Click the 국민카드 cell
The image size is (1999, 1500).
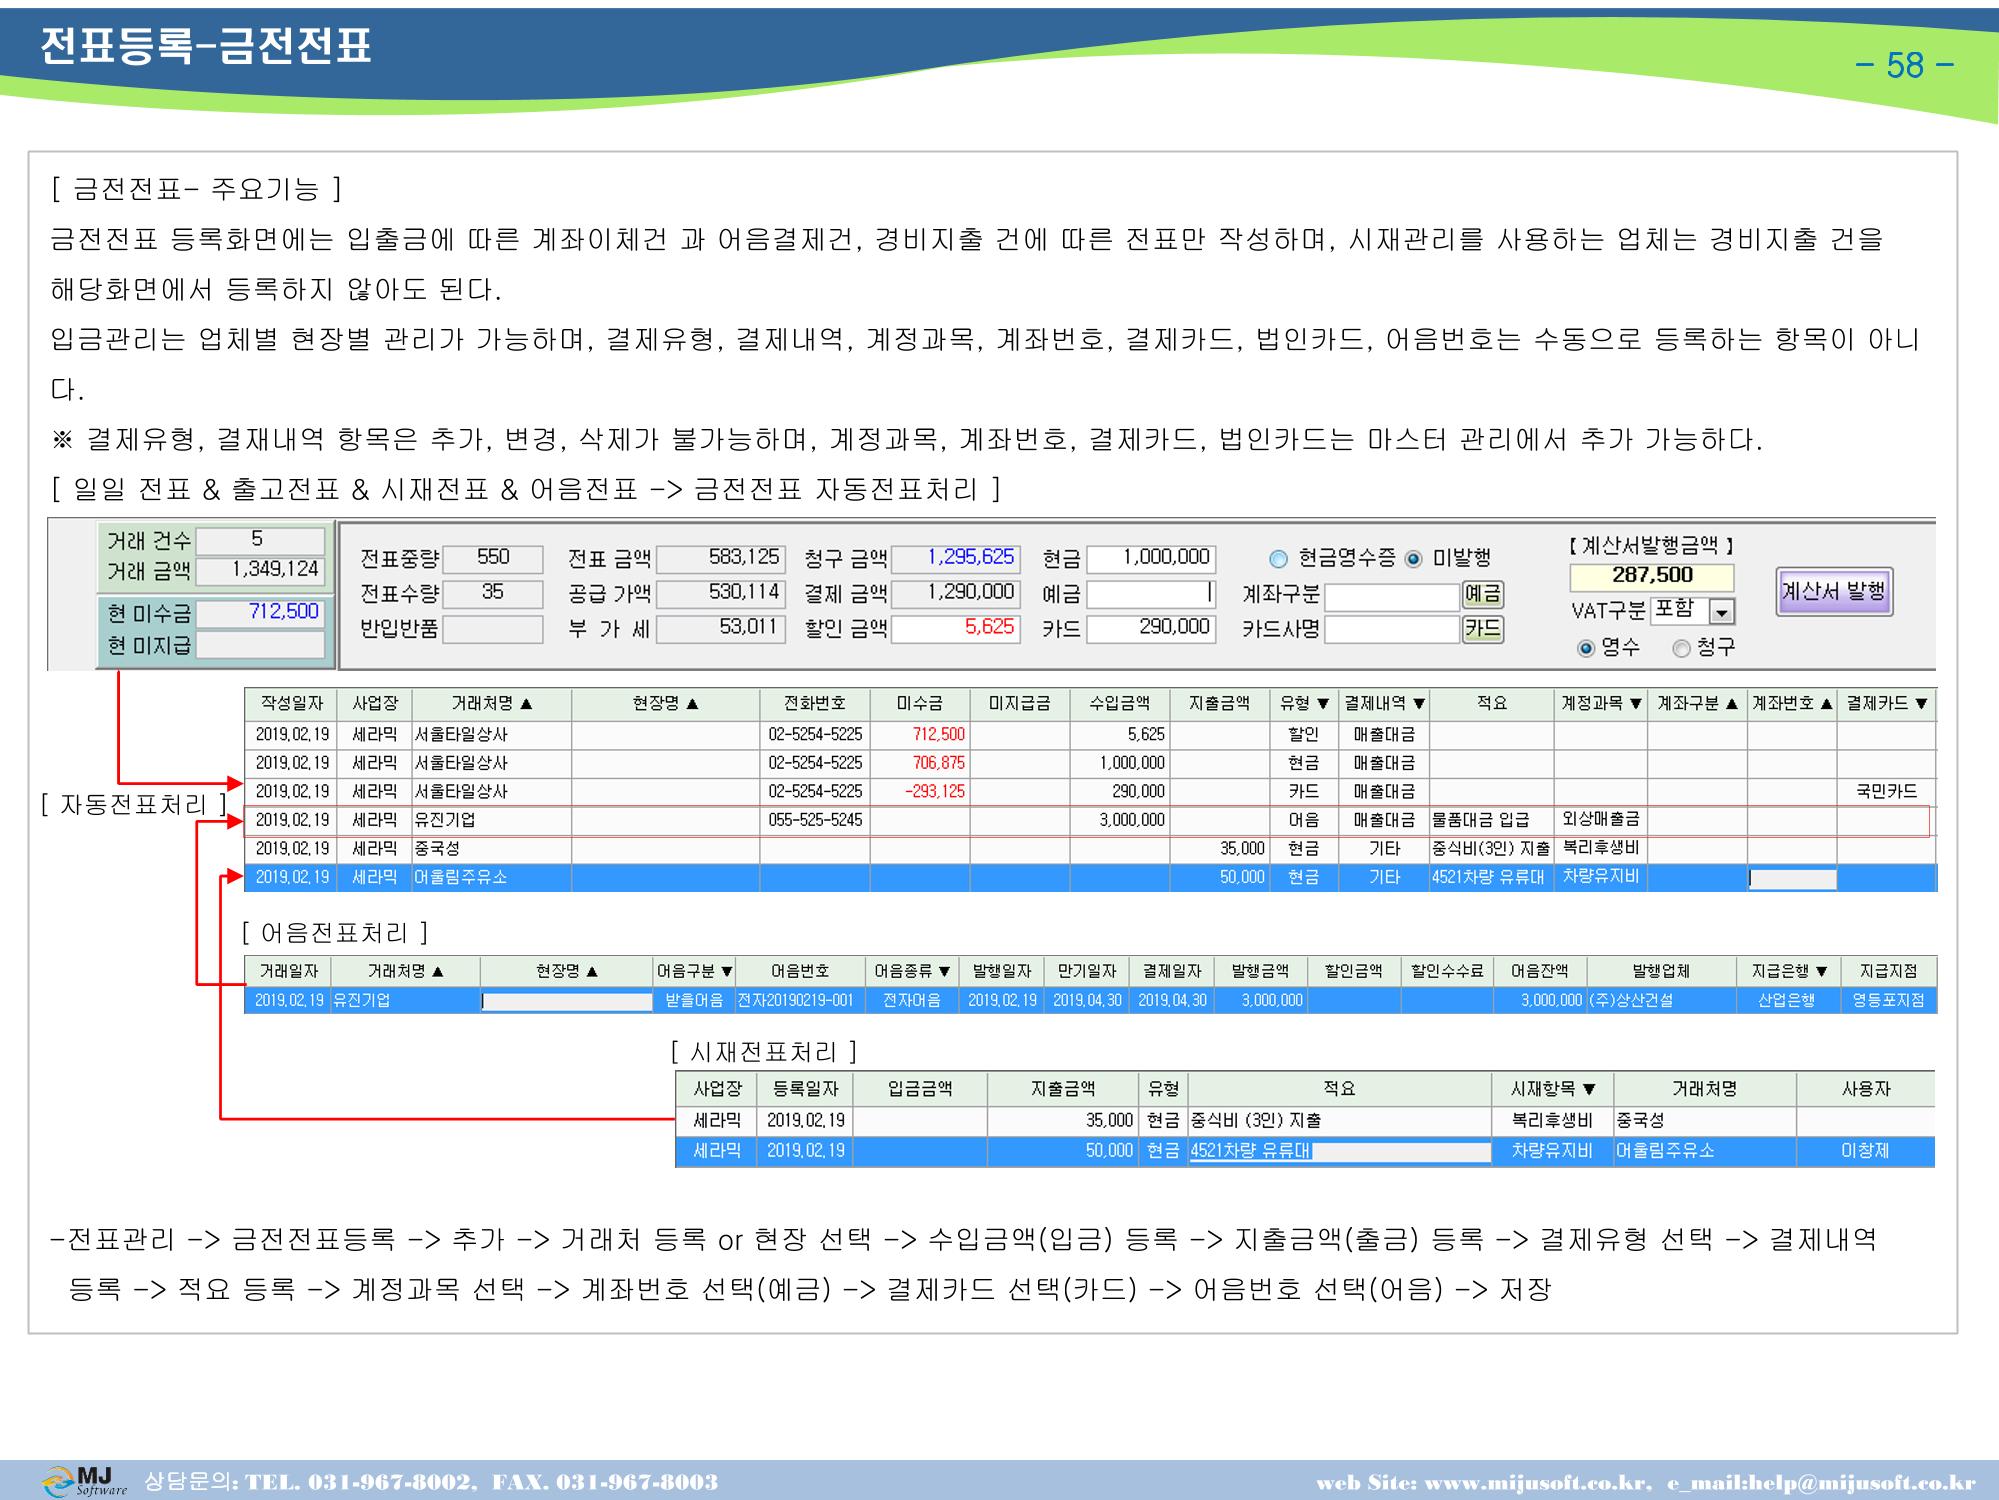(x=1886, y=792)
